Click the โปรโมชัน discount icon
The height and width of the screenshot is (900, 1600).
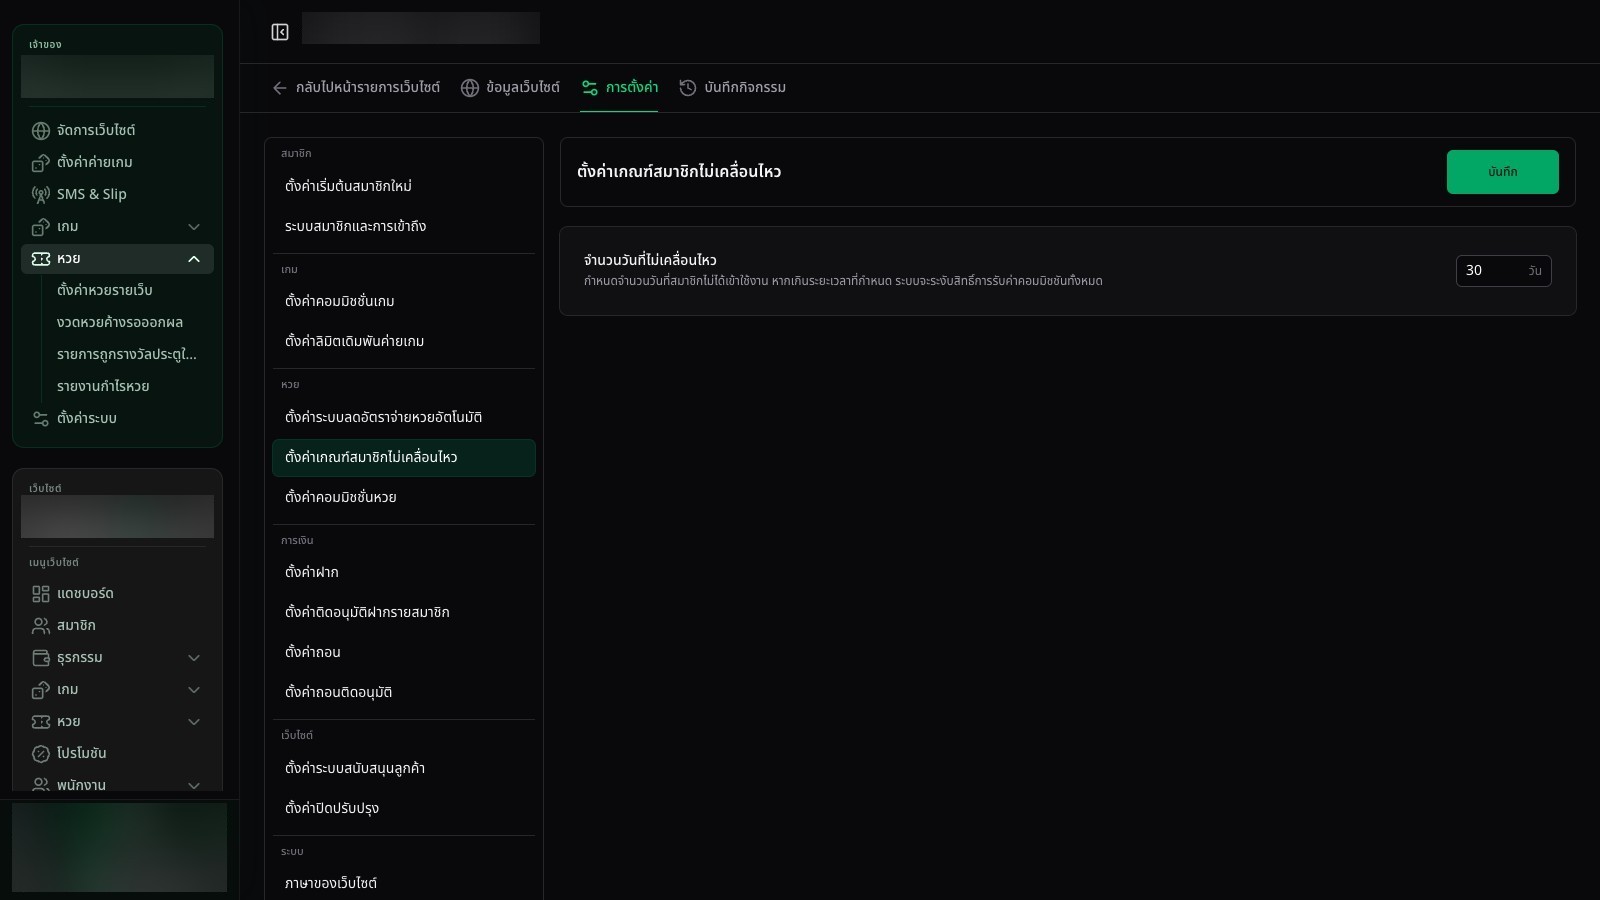(41, 754)
